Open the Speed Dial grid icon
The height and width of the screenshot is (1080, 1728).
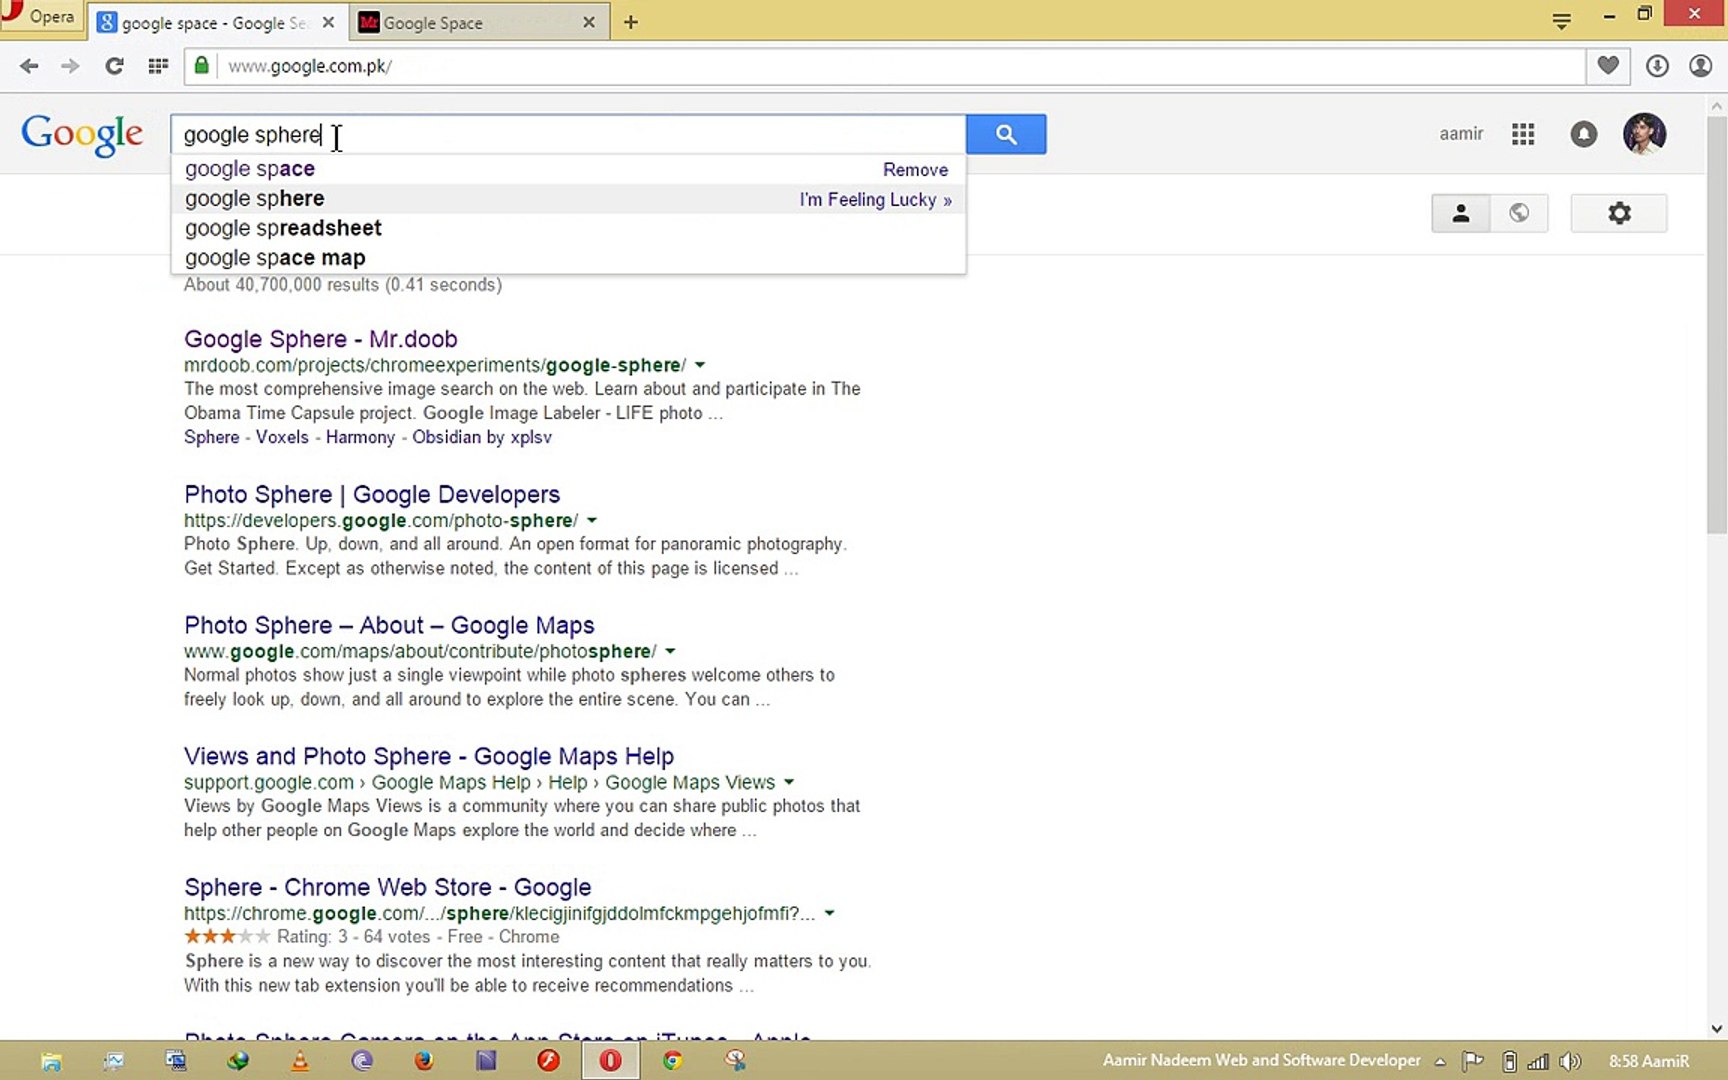pos(158,66)
